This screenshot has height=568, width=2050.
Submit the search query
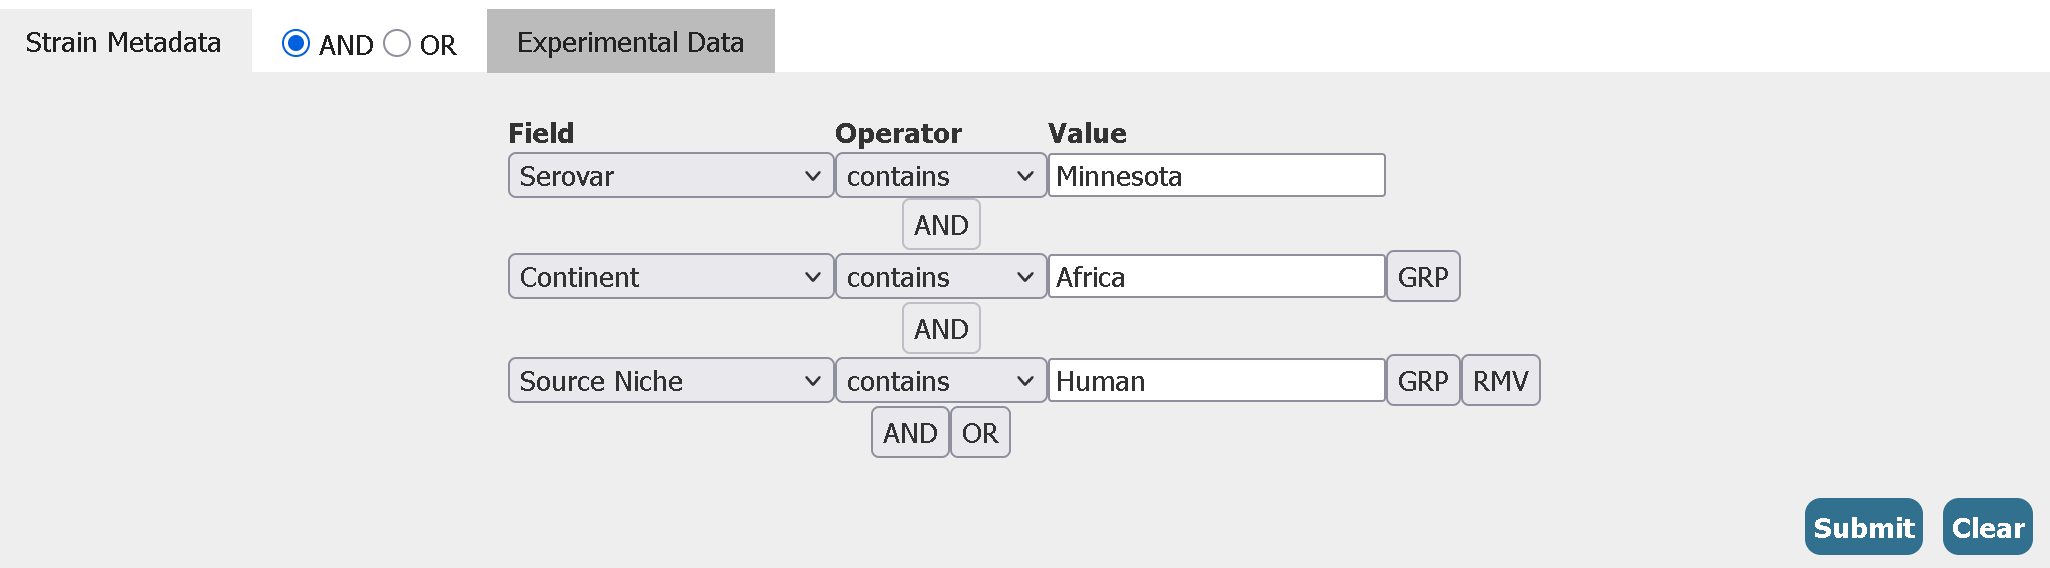(1863, 527)
